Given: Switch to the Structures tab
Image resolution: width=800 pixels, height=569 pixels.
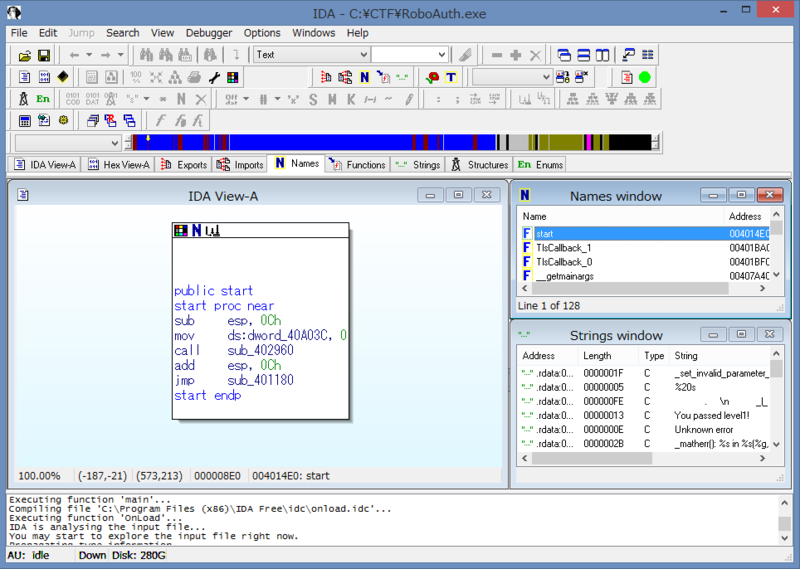Looking at the screenshot, I should click(x=480, y=165).
